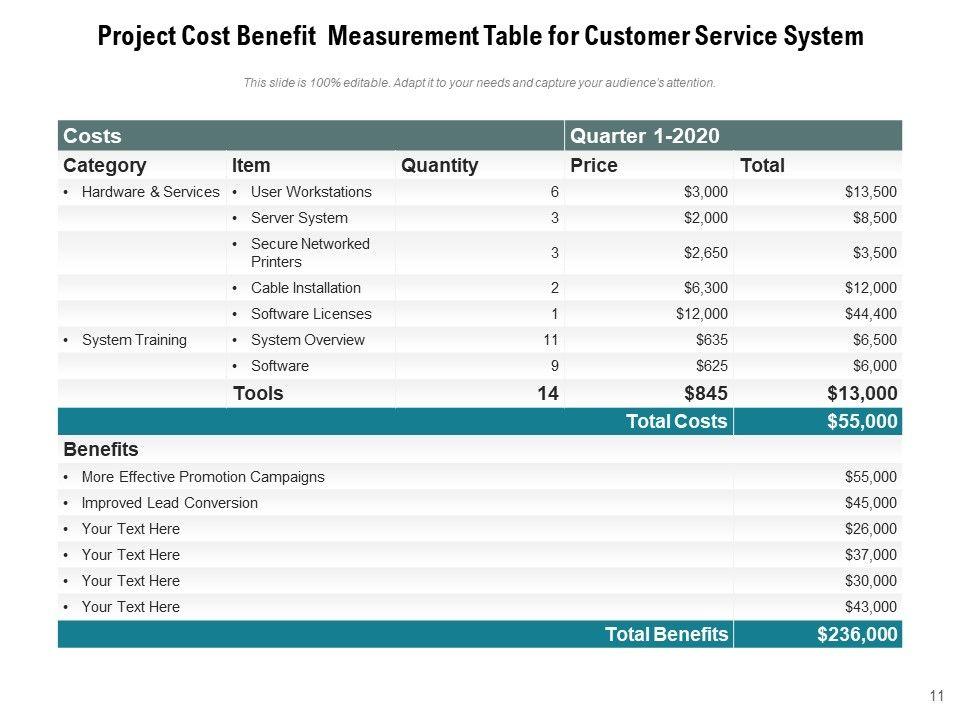
Task: Click the 'Total Costs' label
Action: click(677, 421)
